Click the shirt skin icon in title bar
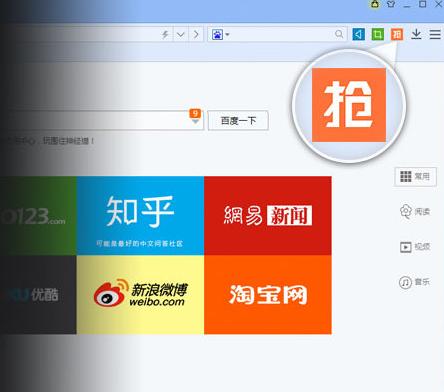Screen dimensions: 444x392 (x=391, y=4)
